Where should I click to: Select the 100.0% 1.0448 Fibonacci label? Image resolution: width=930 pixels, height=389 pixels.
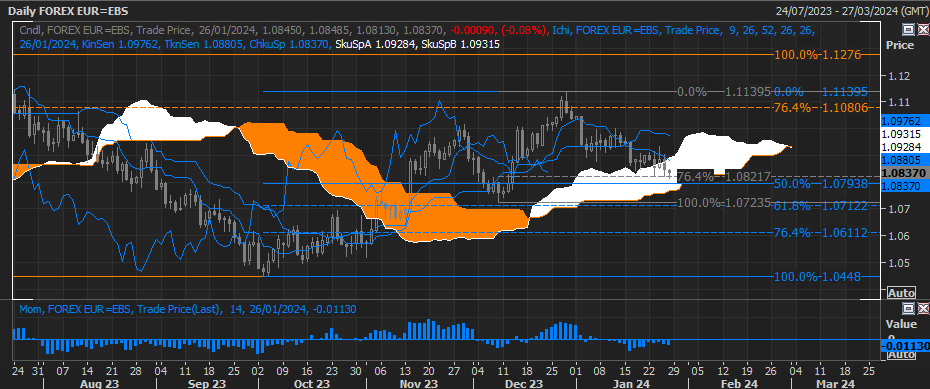(818, 277)
